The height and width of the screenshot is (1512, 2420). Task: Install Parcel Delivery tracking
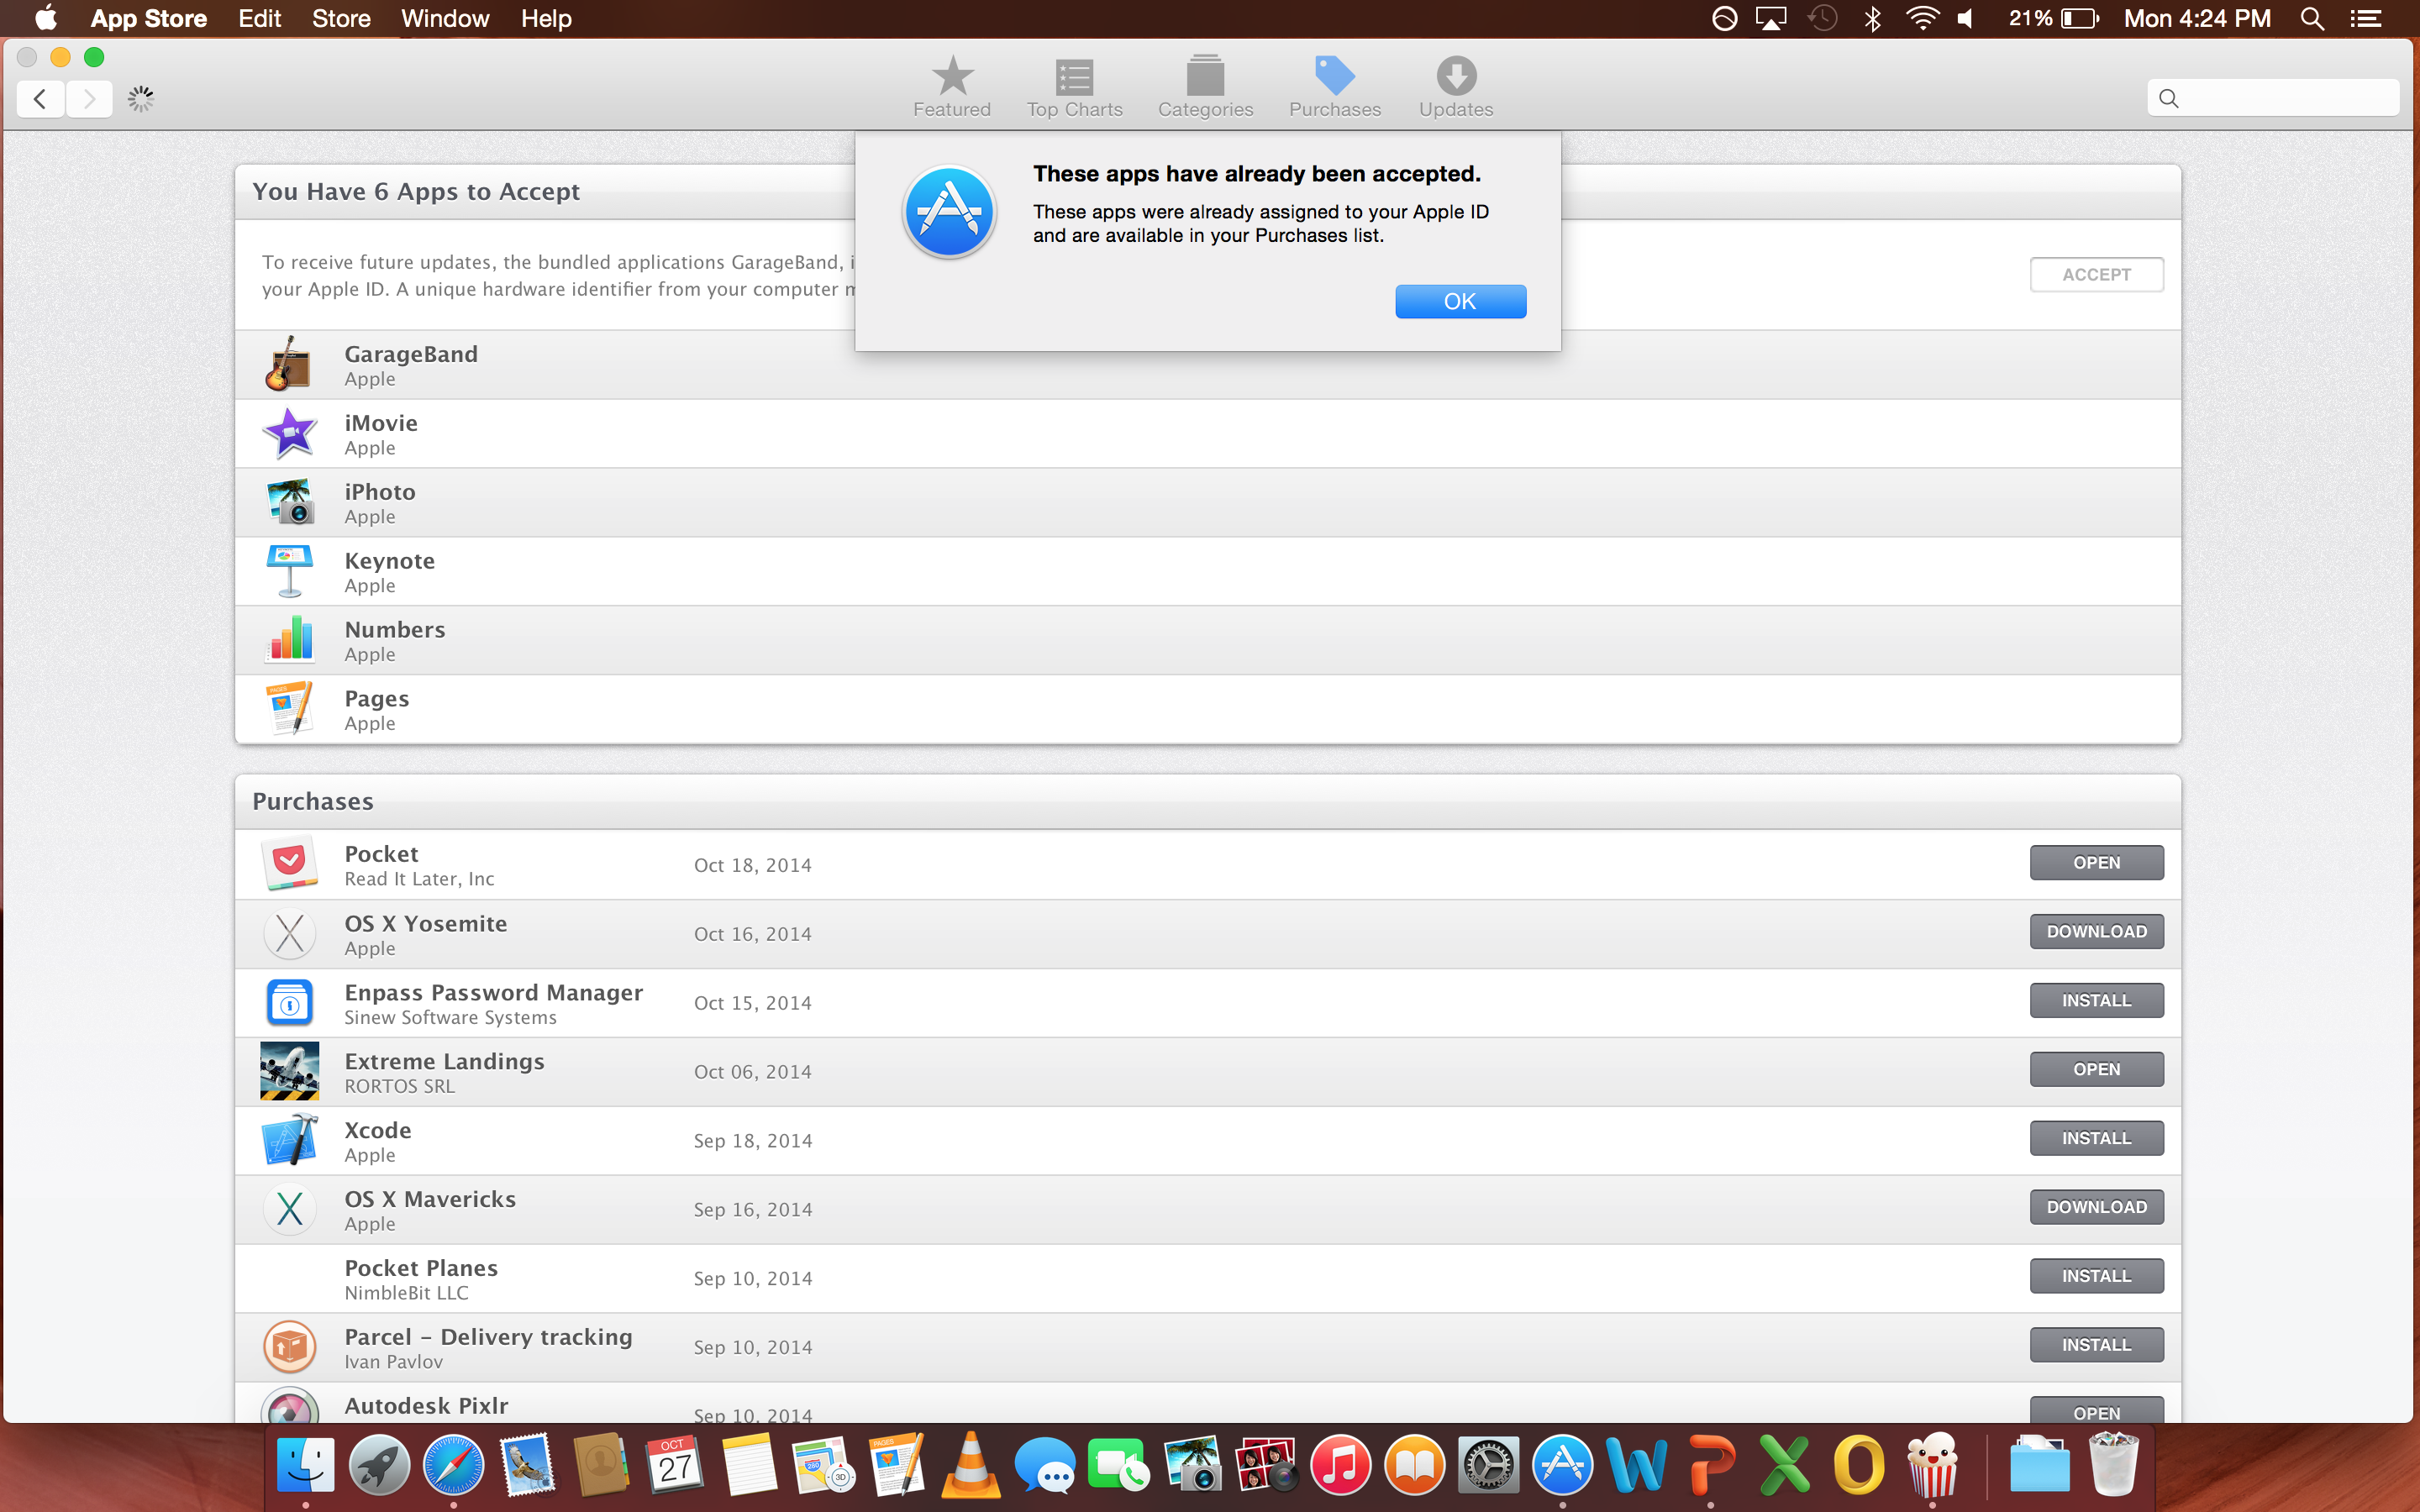point(2096,1345)
